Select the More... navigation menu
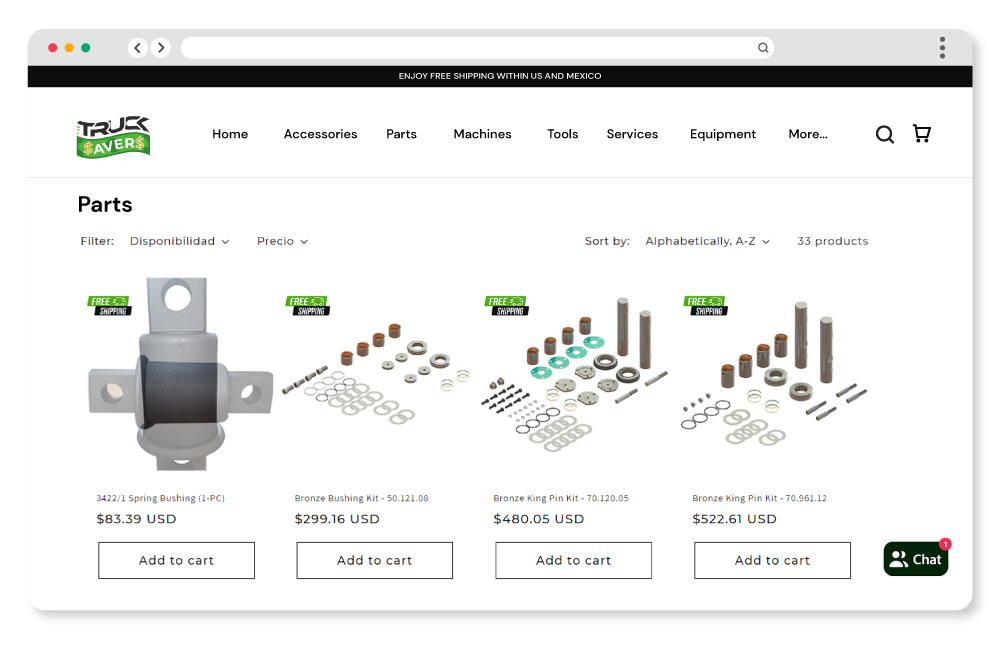Viewport: 1000px width, 653px height. coord(807,134)
